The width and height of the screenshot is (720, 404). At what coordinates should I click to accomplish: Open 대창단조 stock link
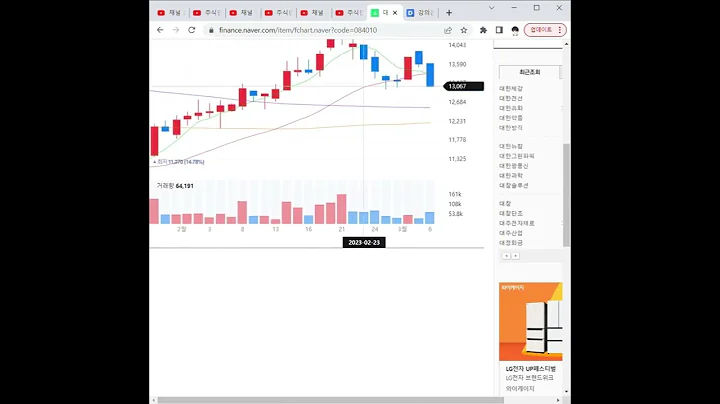point(511,213)
